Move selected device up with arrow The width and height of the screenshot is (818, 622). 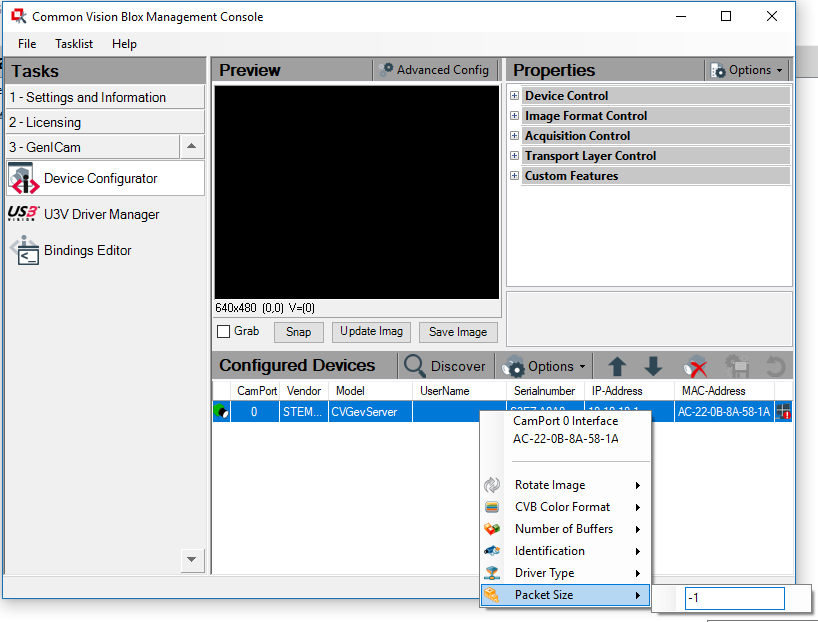(x=617, y=366)
